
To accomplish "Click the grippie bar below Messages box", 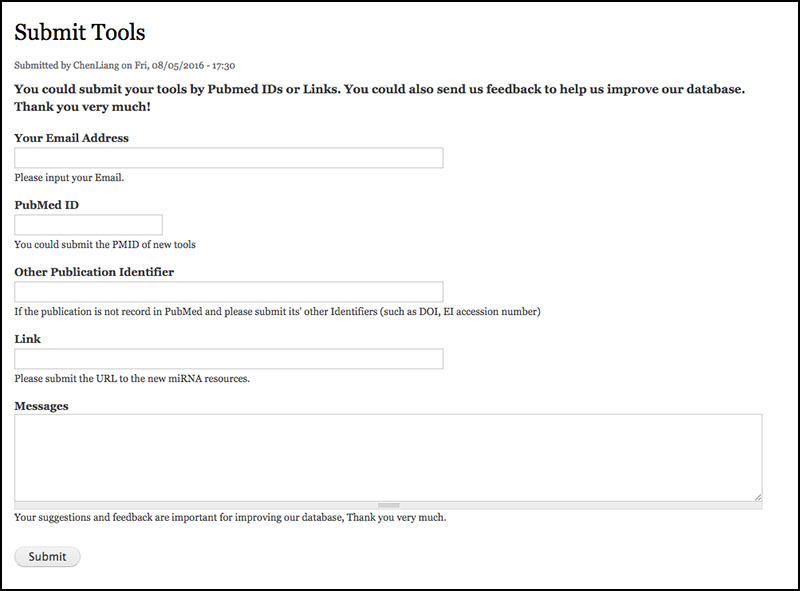I will pos(388,505).
